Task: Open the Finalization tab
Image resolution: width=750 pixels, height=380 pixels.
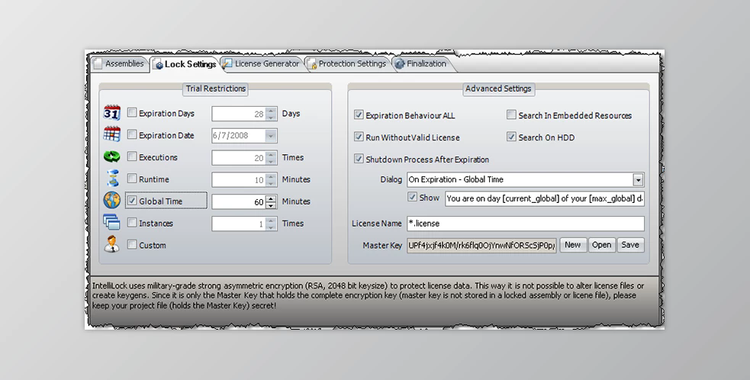Action: (421, 64)
